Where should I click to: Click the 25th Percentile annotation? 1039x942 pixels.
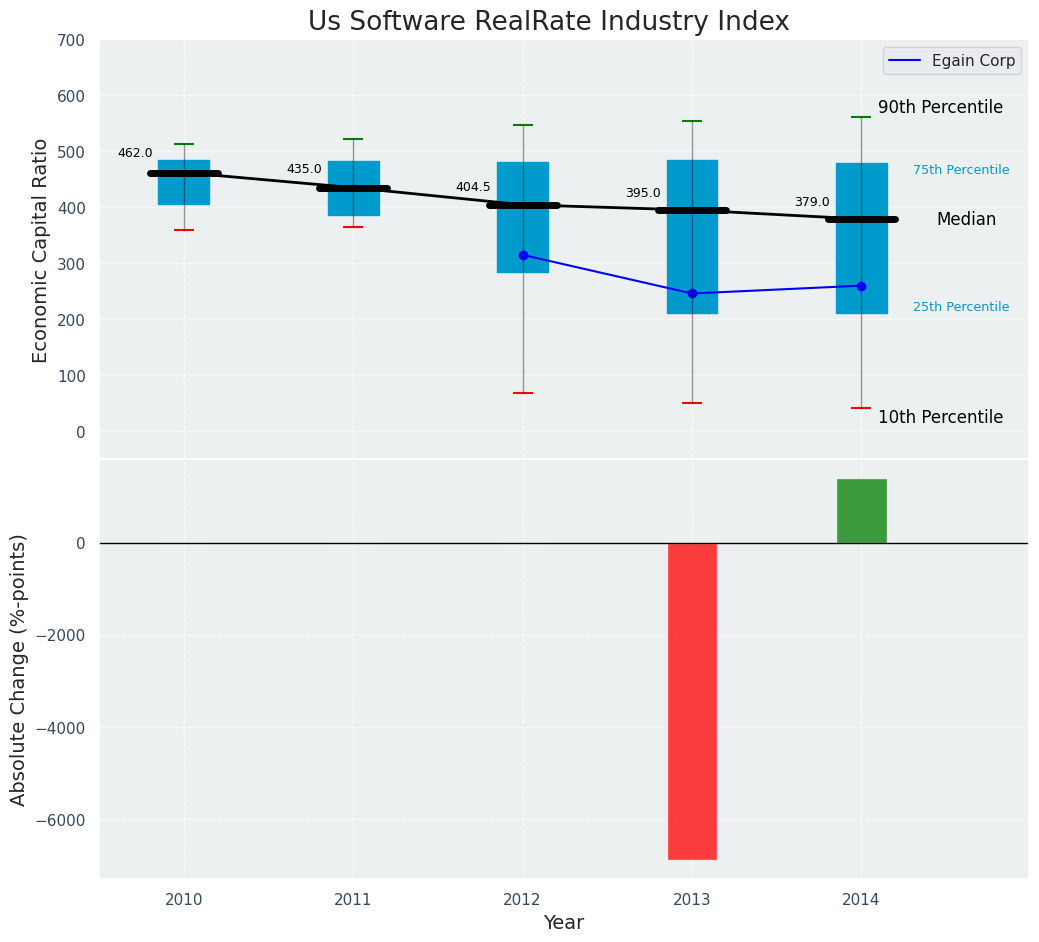961,307
